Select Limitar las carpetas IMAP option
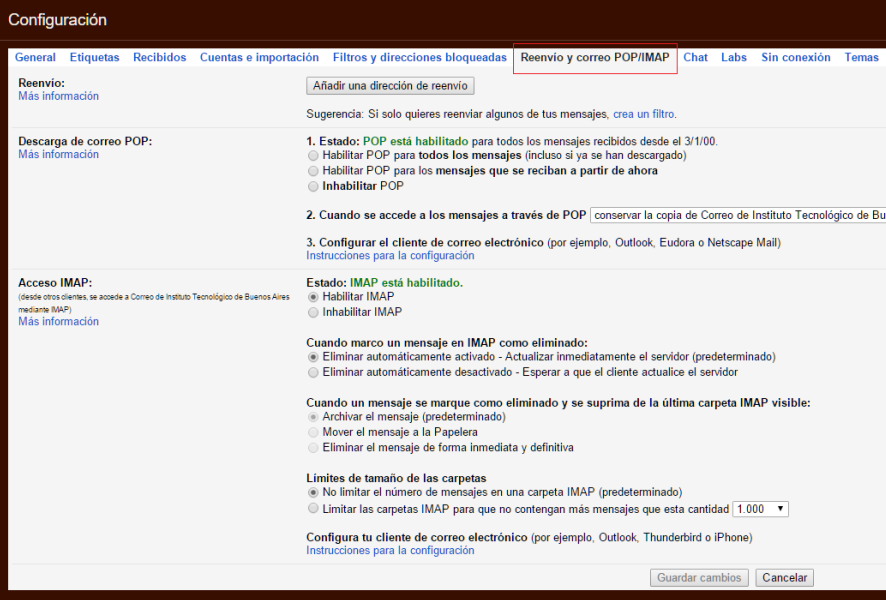 coord(314,509)
